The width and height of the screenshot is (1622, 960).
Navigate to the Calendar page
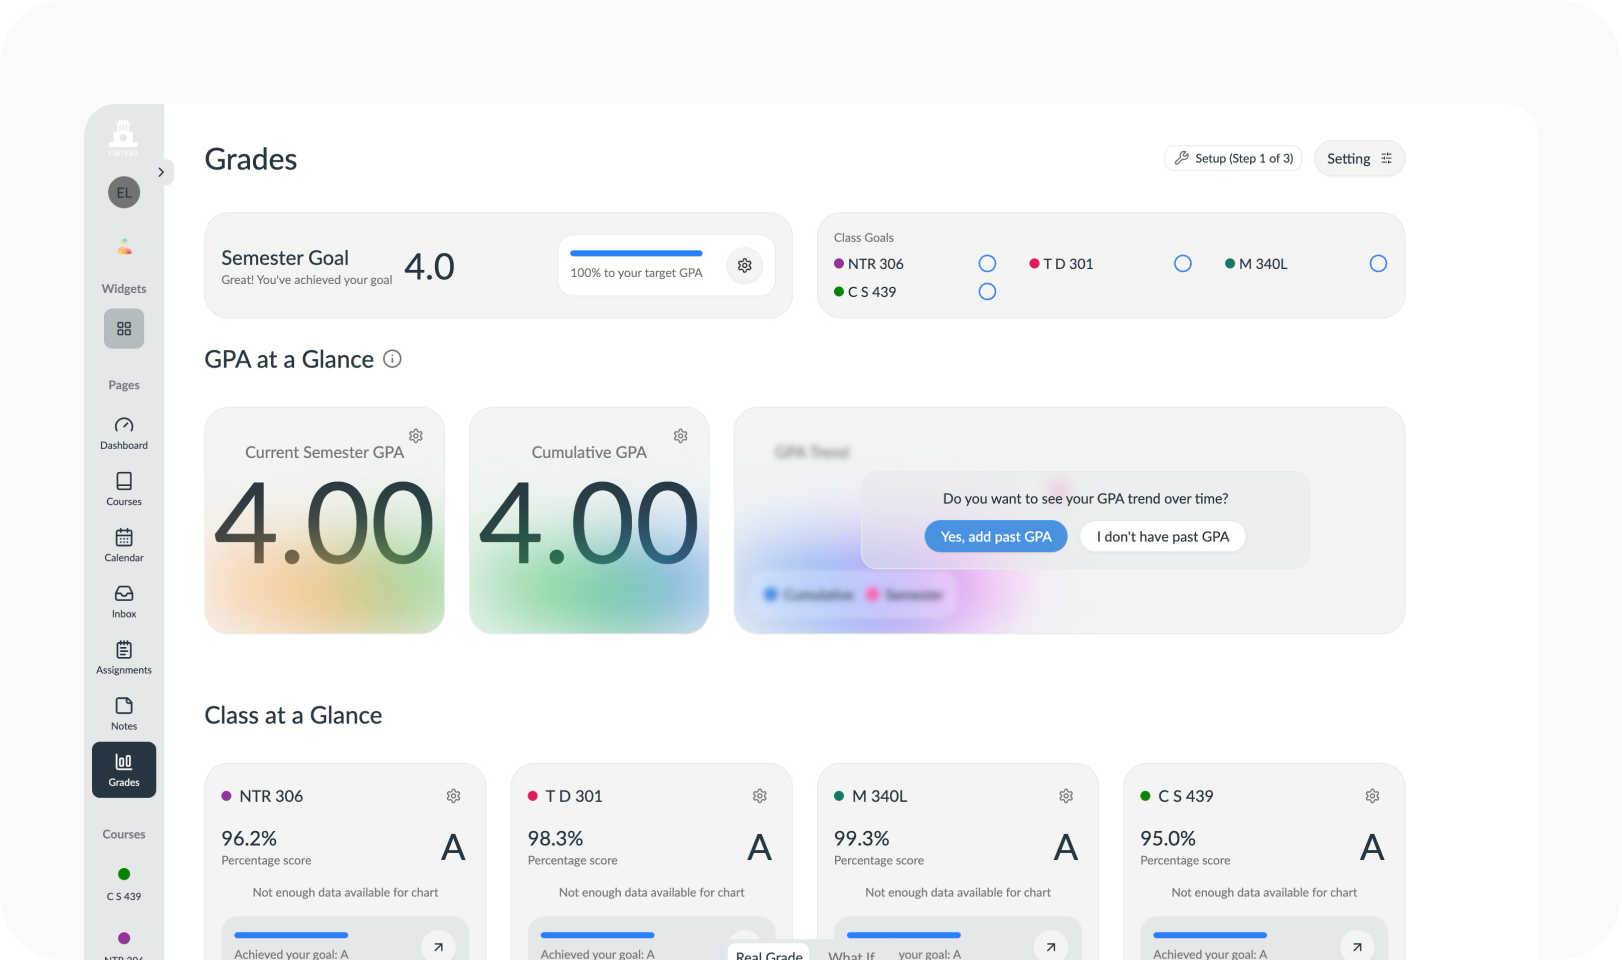[x=123, y=545]
